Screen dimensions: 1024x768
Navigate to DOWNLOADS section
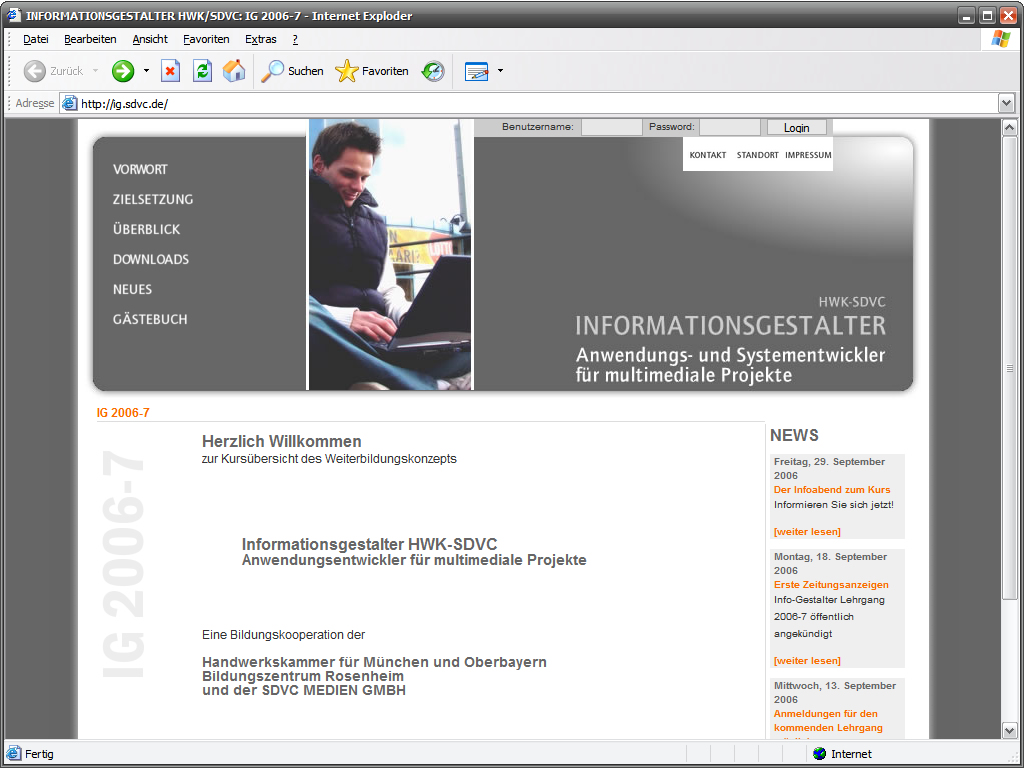[151, 259]
